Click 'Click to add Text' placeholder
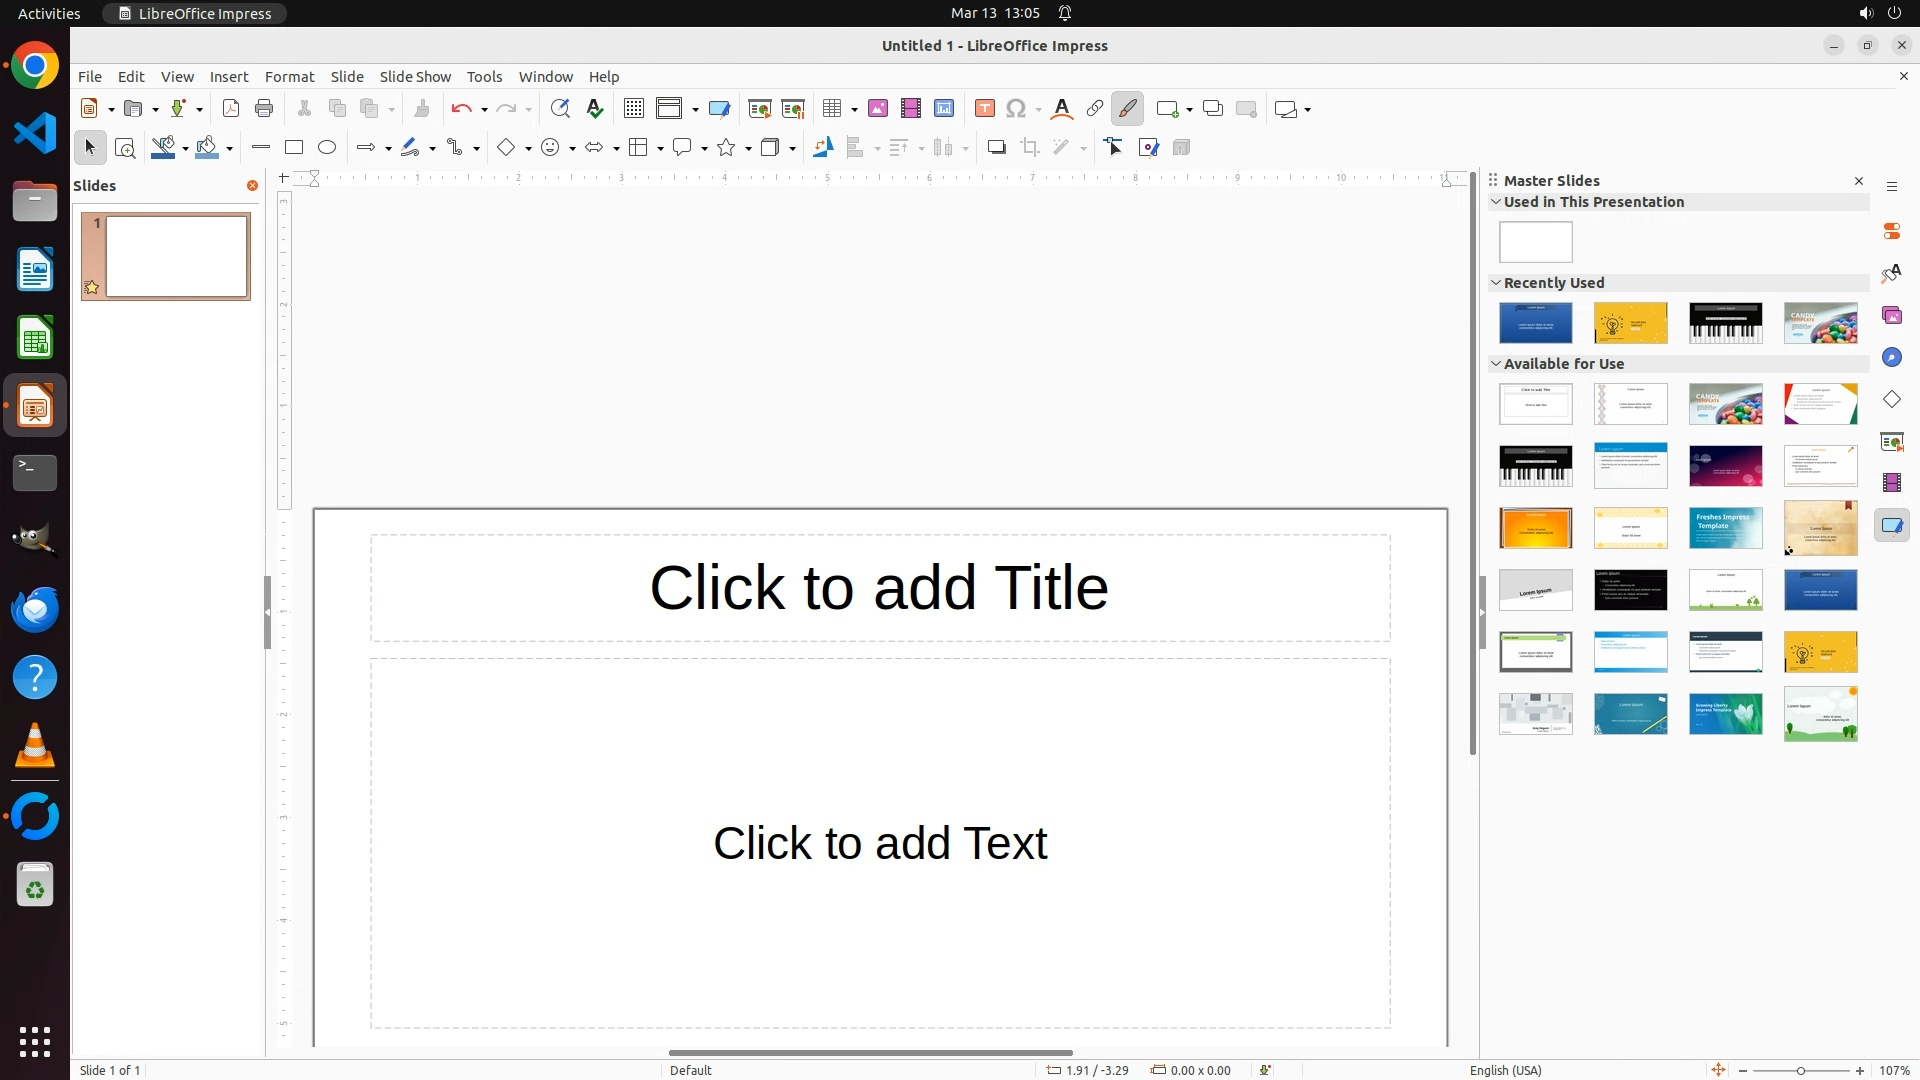 point(879,843)
